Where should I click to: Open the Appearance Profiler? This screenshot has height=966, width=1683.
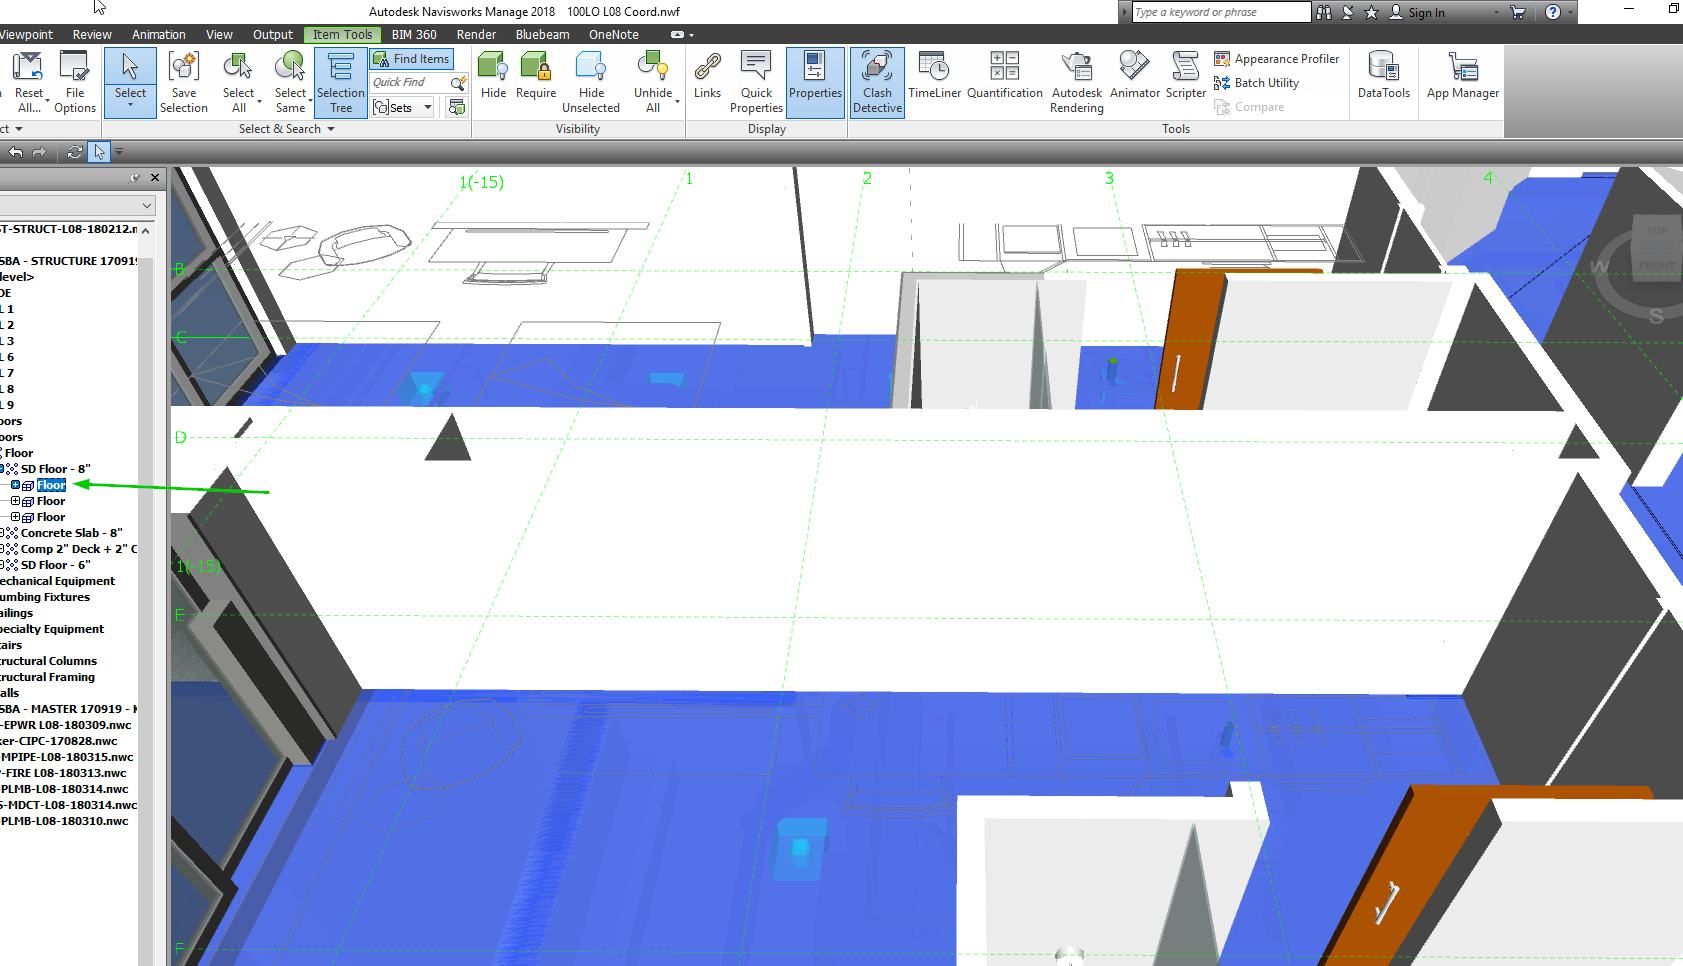[x=1277, y=58]
